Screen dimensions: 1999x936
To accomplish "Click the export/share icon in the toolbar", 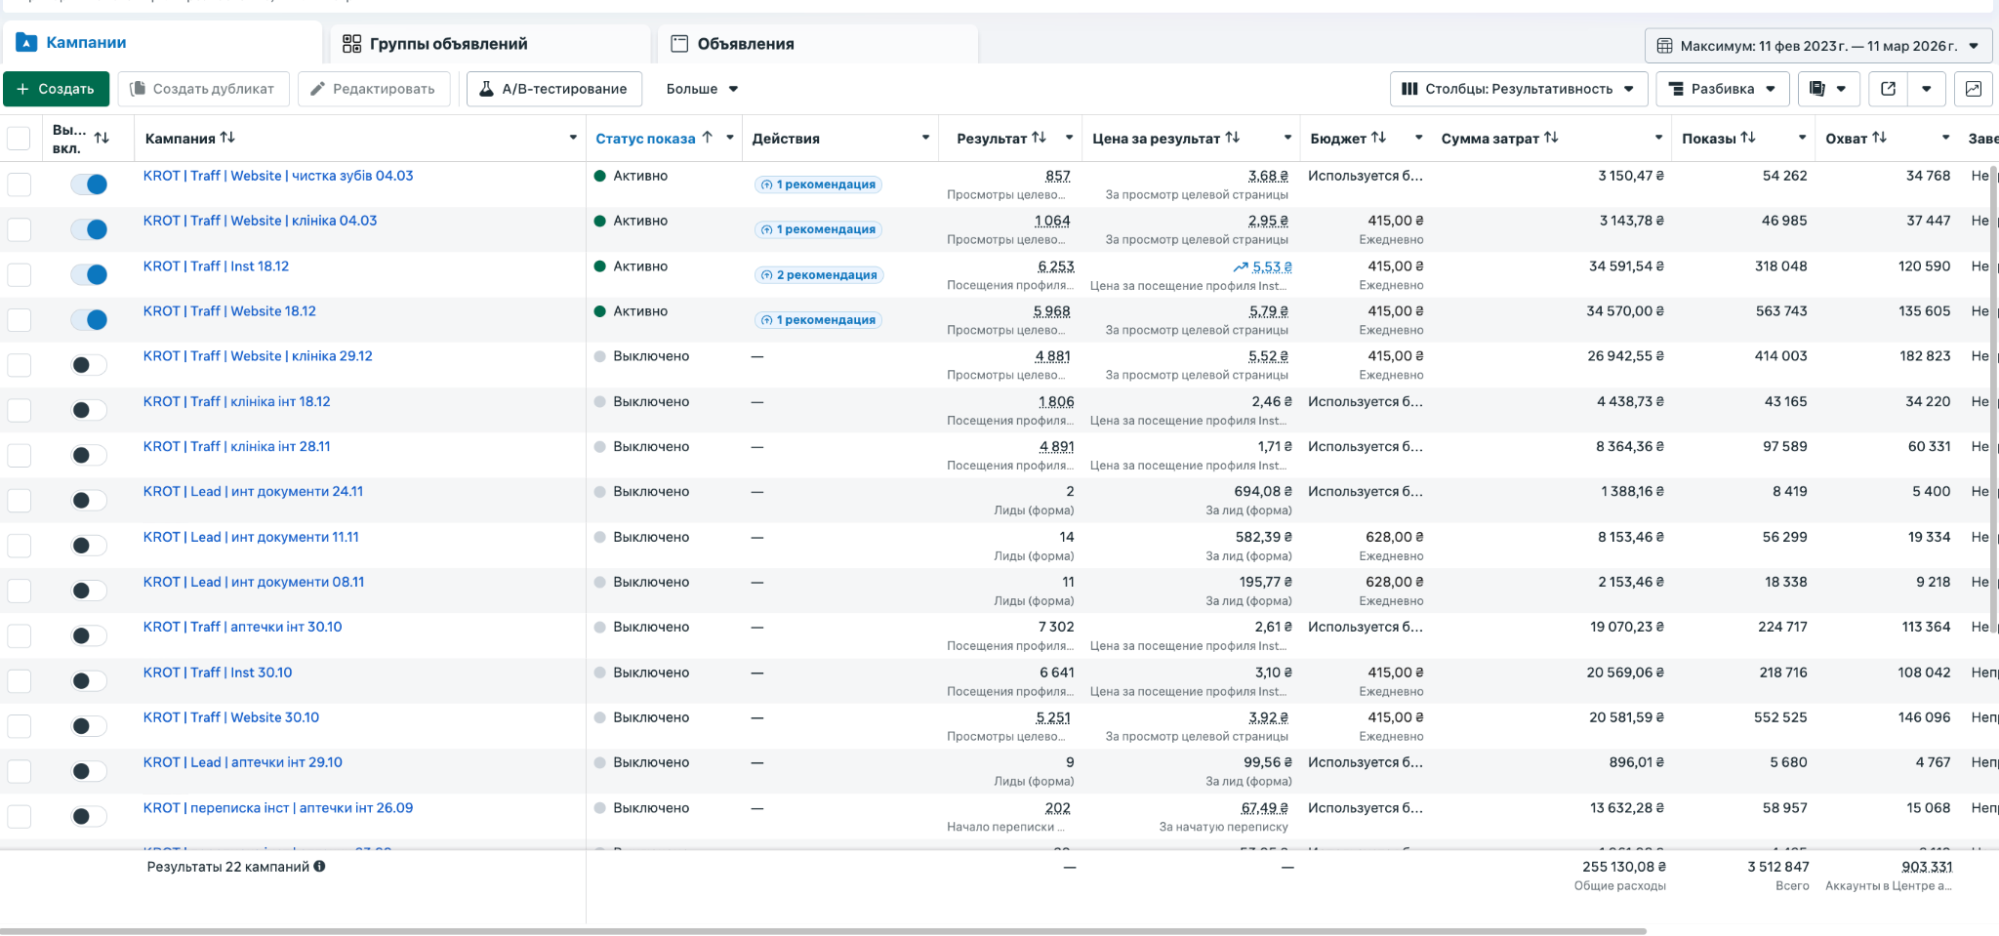I will 1888,89.
